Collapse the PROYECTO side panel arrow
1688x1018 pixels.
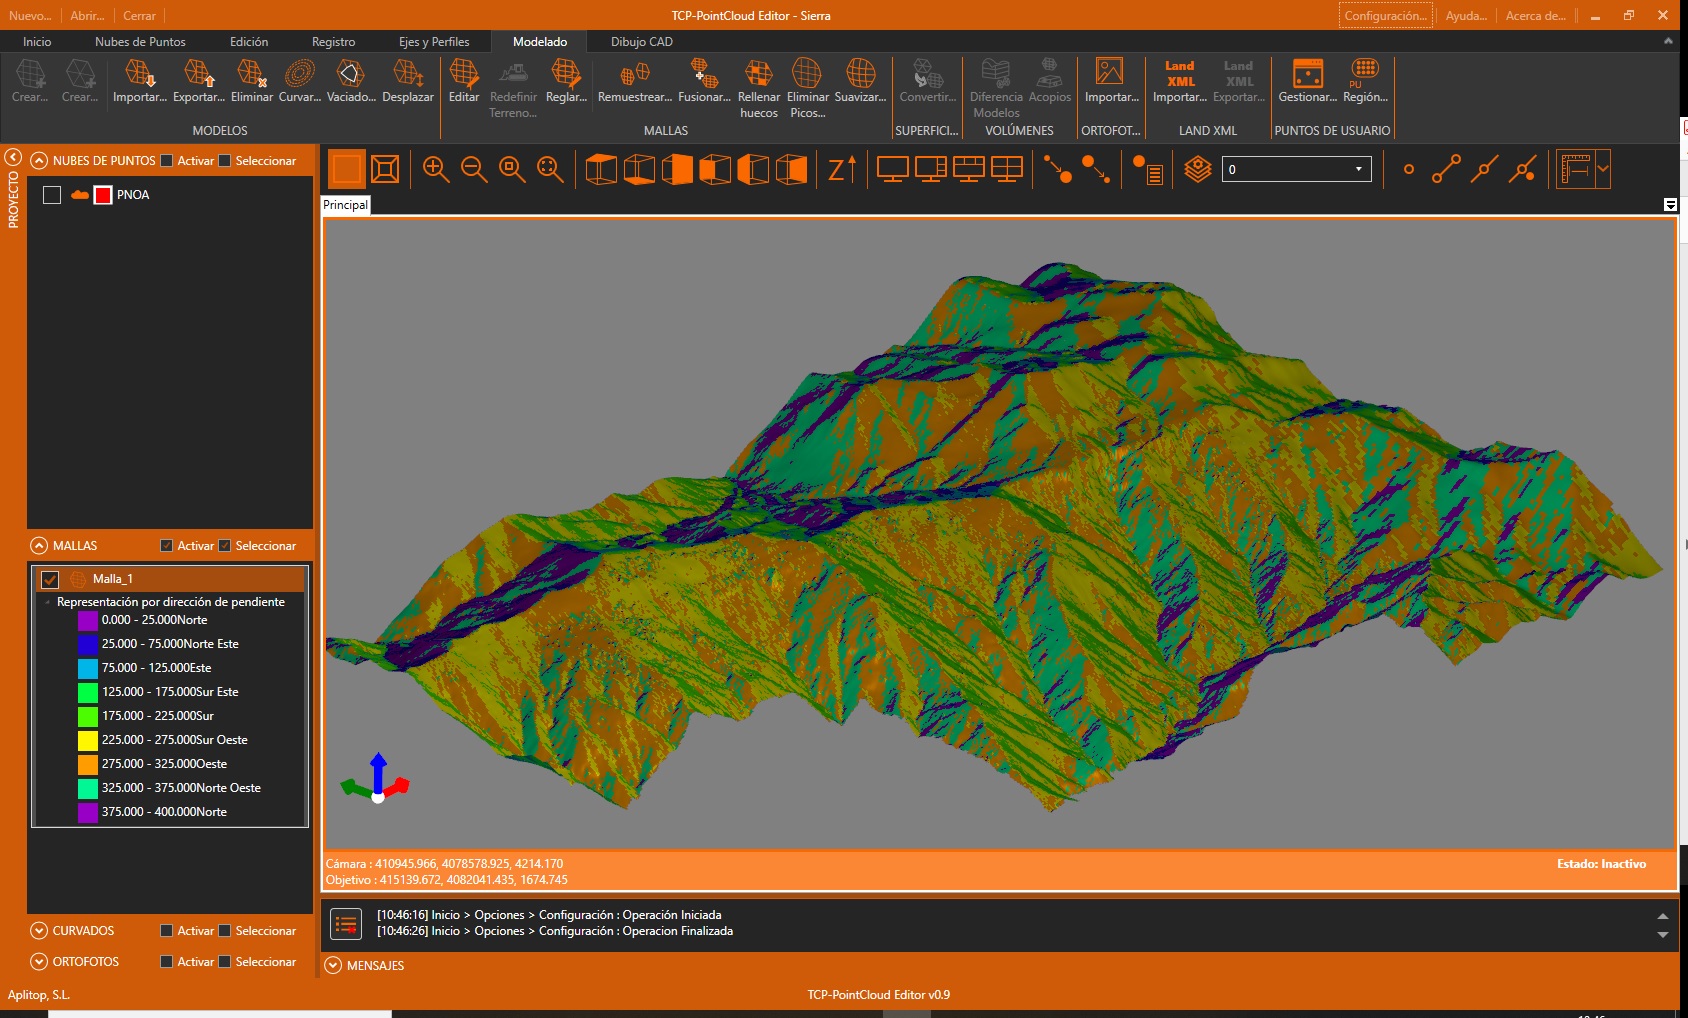pos(13,157)
